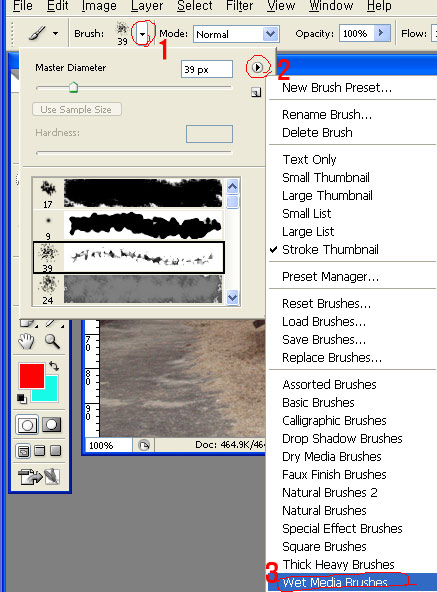This screenshot has width=437, height=592.
Task: Select Standard Screen Mode icon
Action: click(x=23, y=451)
